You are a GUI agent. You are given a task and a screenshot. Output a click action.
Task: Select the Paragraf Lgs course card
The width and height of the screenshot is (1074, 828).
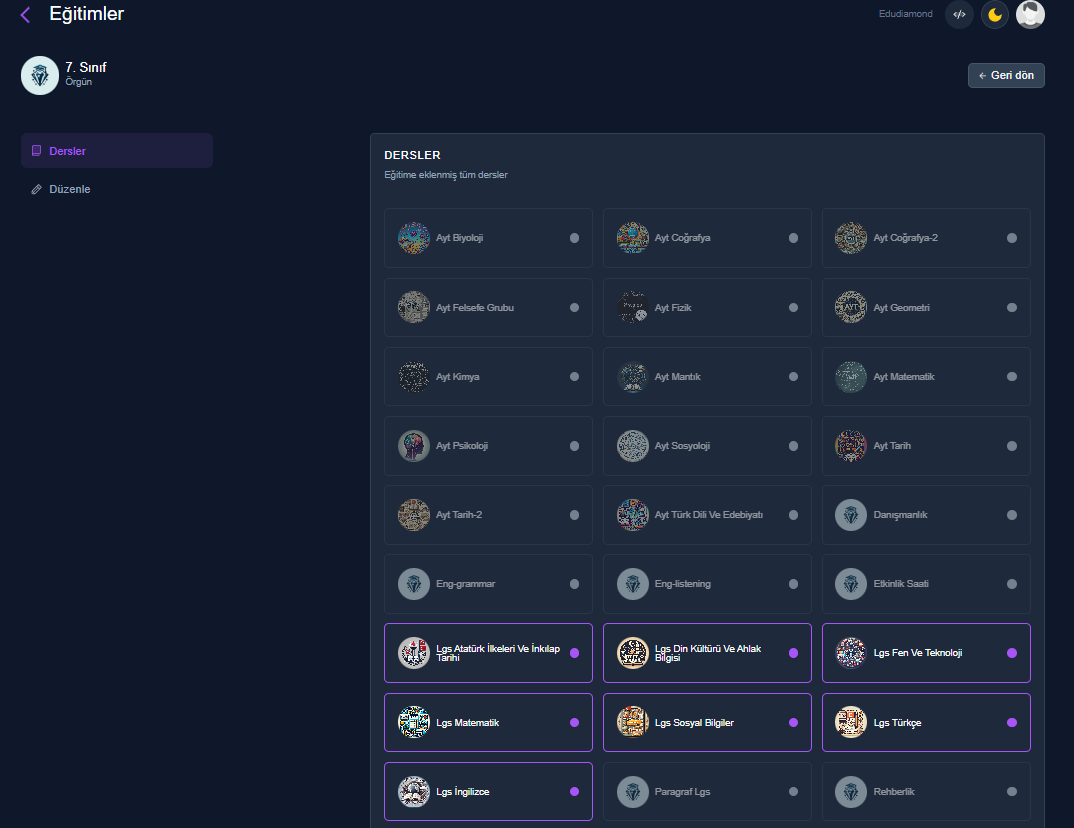point(707,791)
